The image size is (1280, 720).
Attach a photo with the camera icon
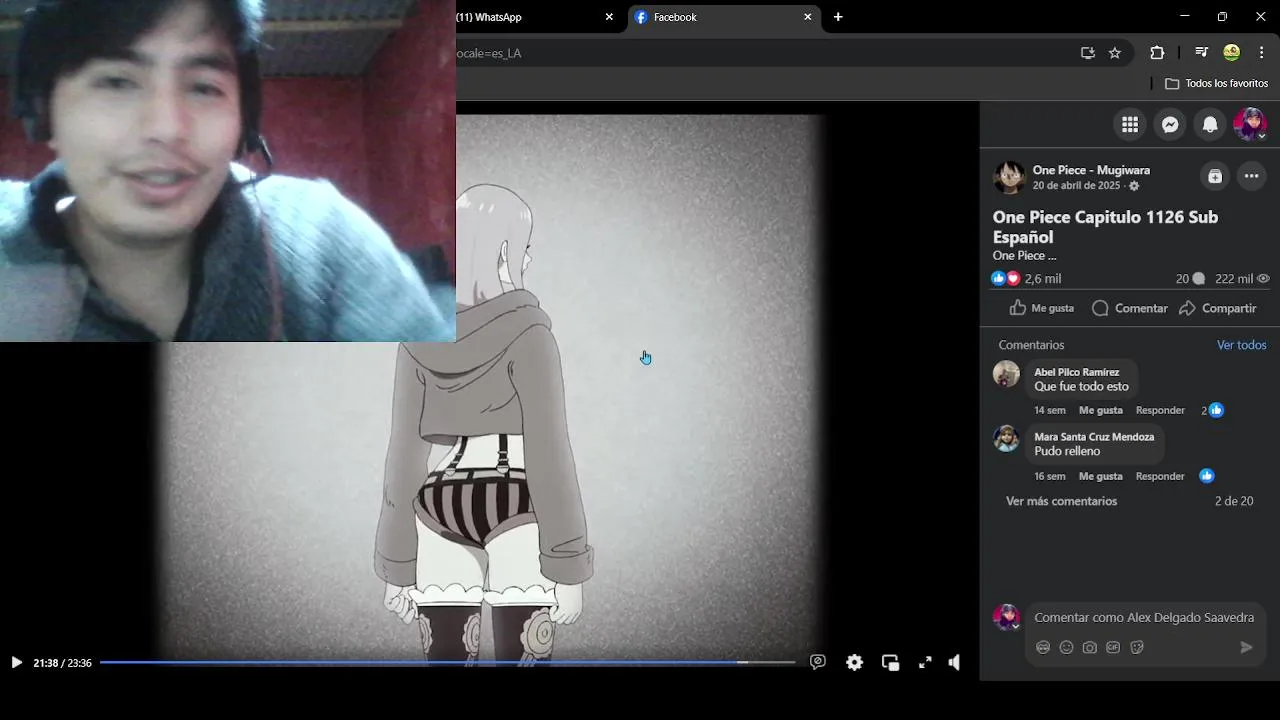[1090, 647]
